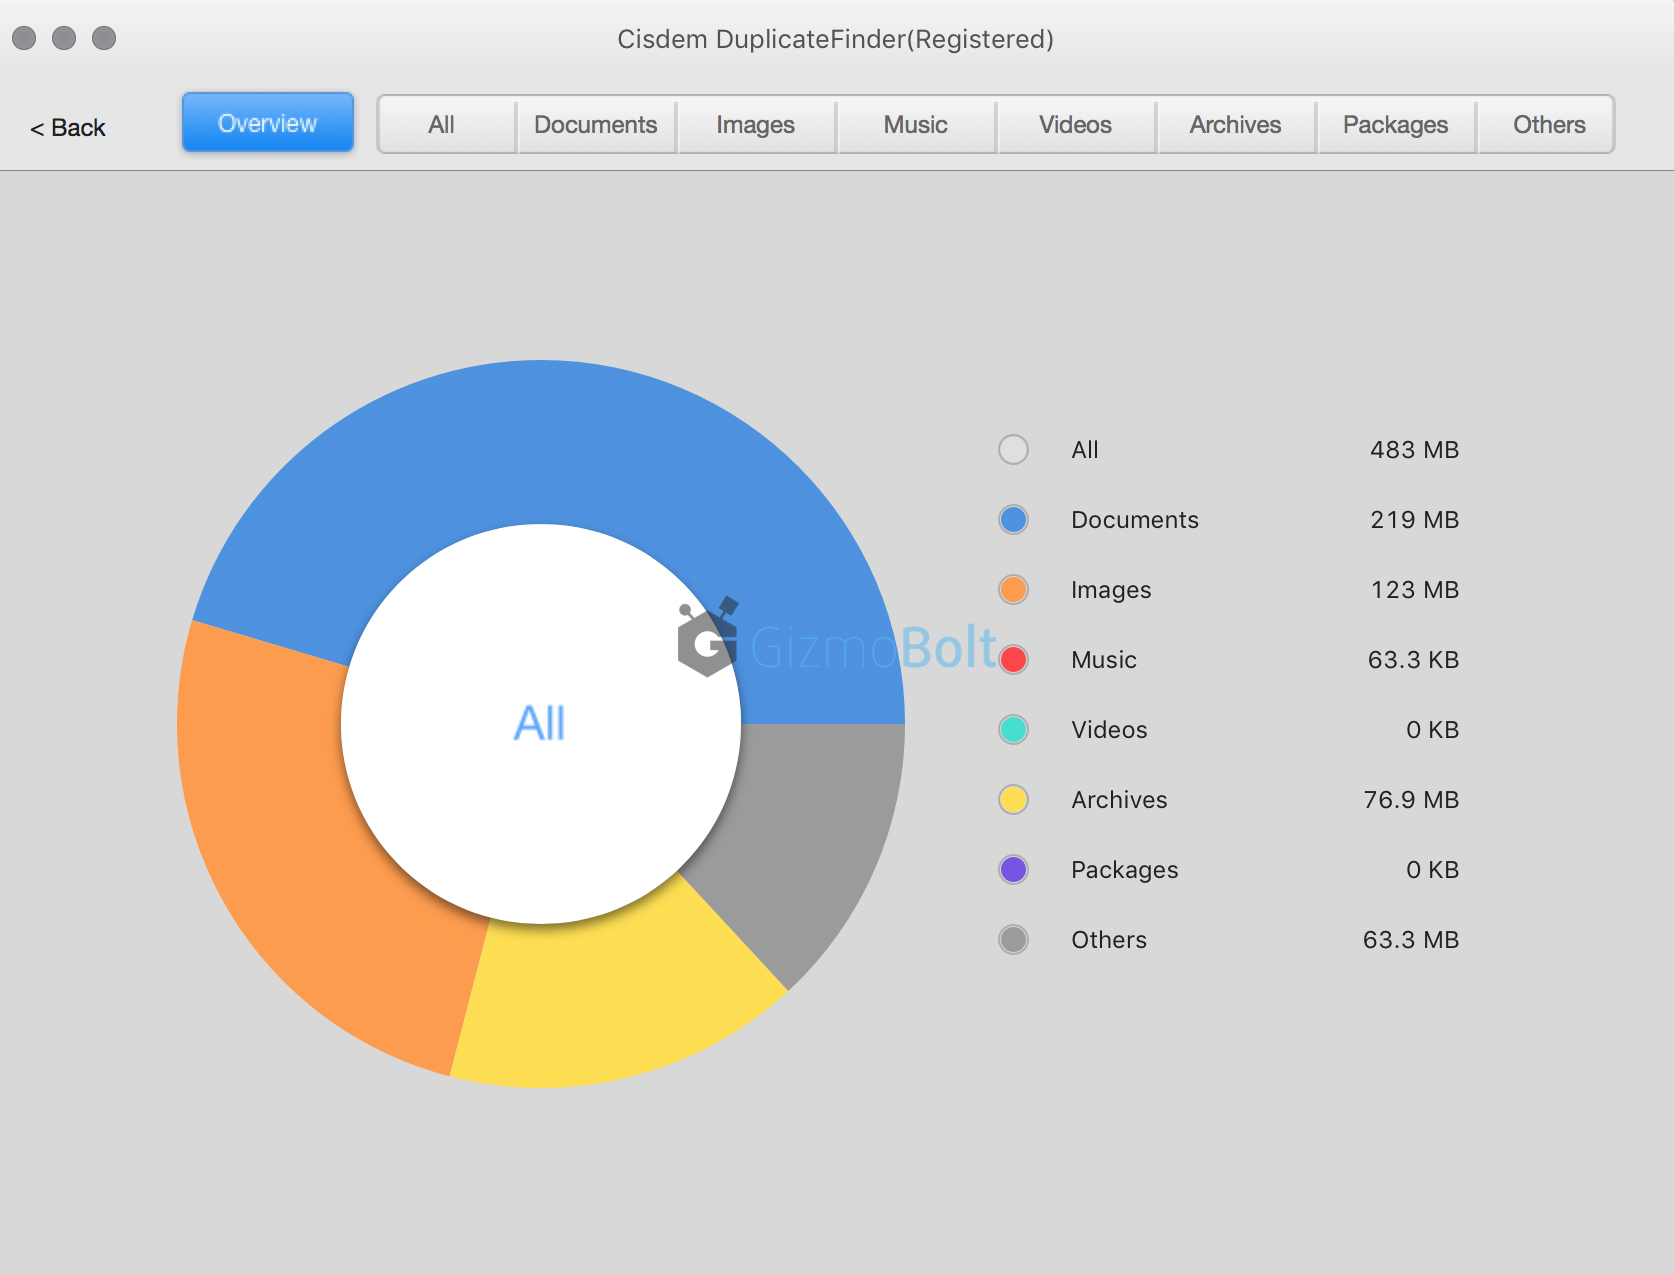Click the white All legend circle
Screen dimensions: 1674x1274
click(x=1014, y=450)
